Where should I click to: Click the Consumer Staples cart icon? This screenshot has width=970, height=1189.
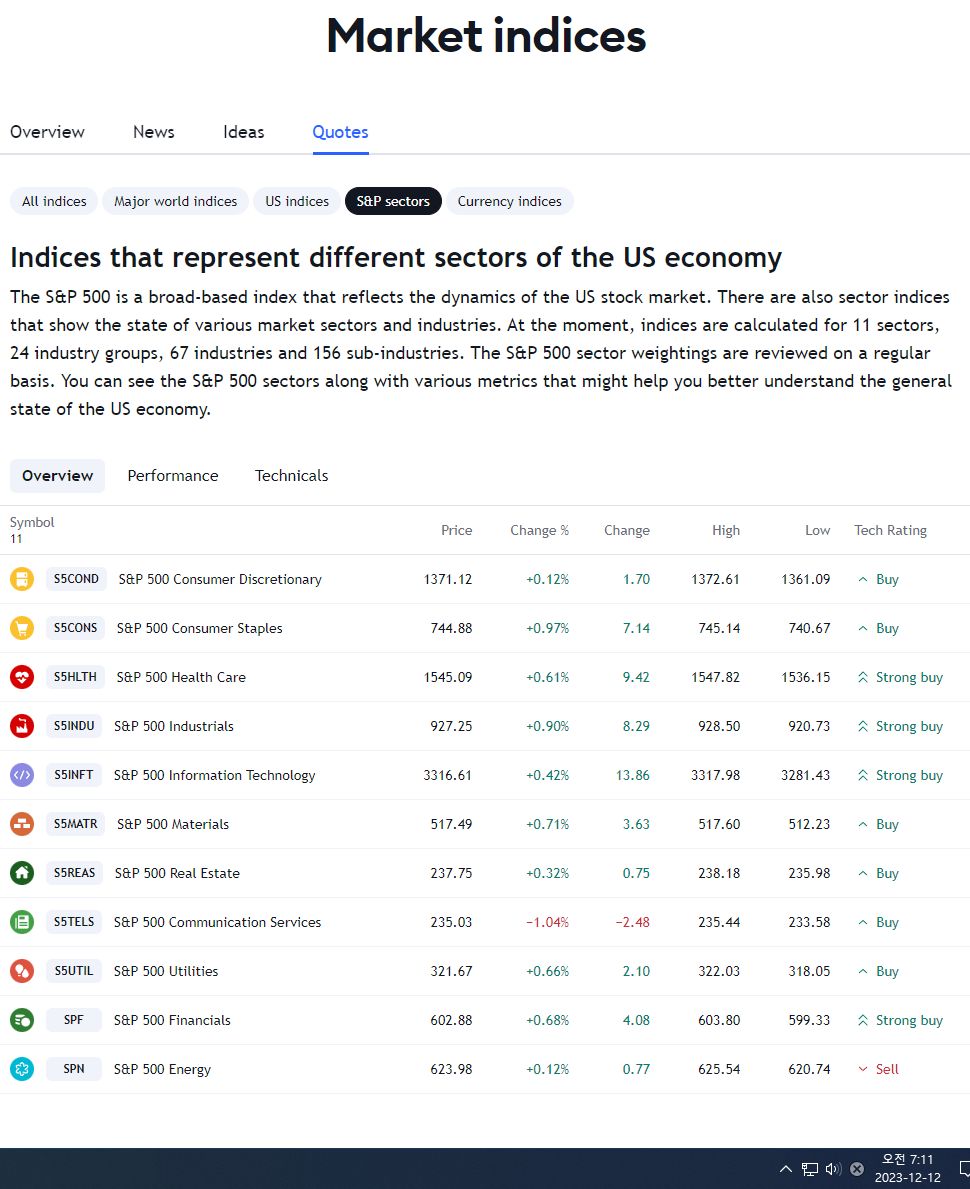pyautogui.click(x=22, y=628)
